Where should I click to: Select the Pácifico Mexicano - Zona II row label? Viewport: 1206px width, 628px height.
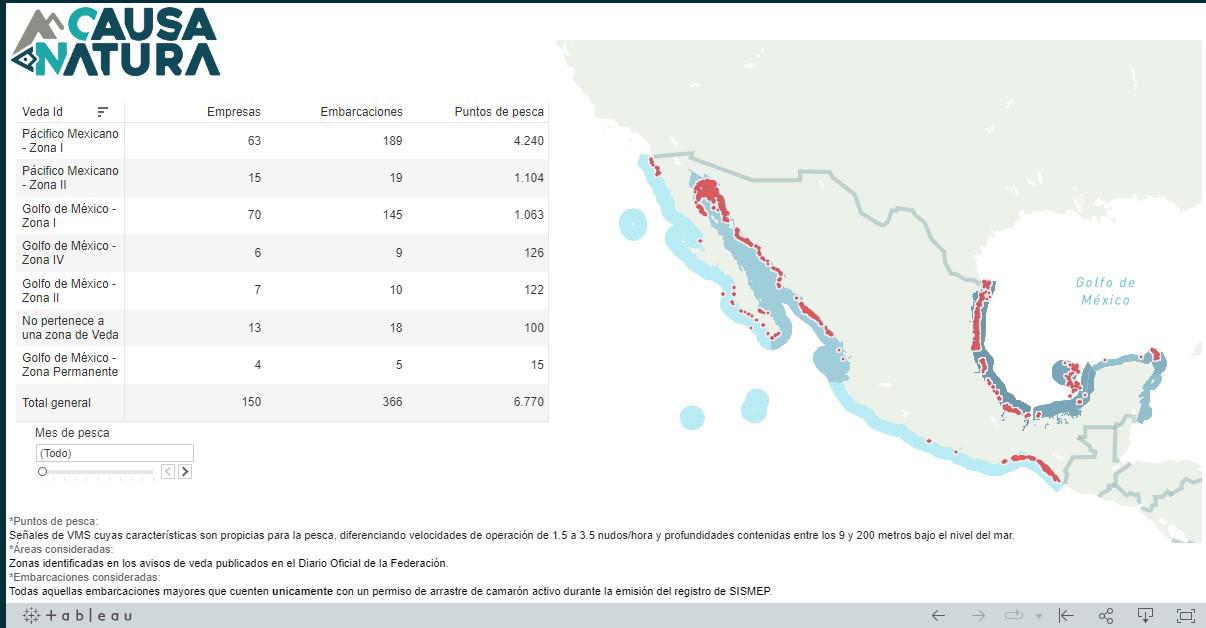(70, 178)
